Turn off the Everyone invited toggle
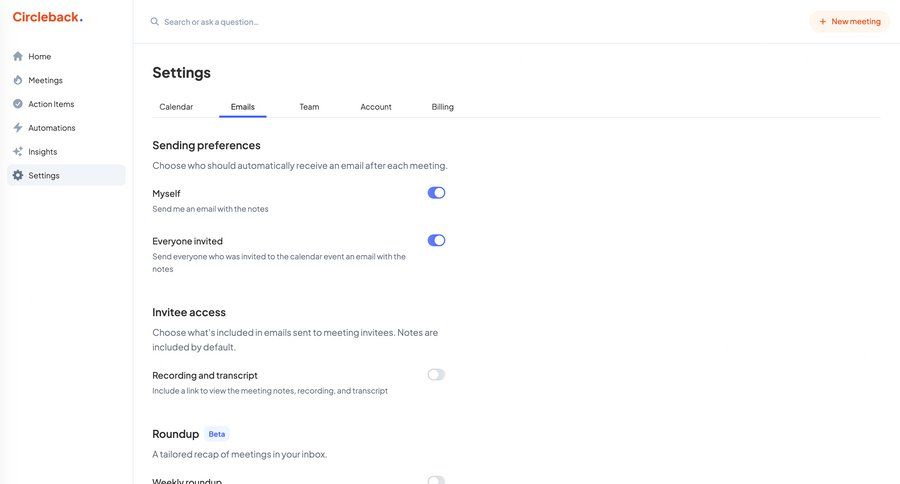This screenshot has height=484, width=900. point(436,241)
